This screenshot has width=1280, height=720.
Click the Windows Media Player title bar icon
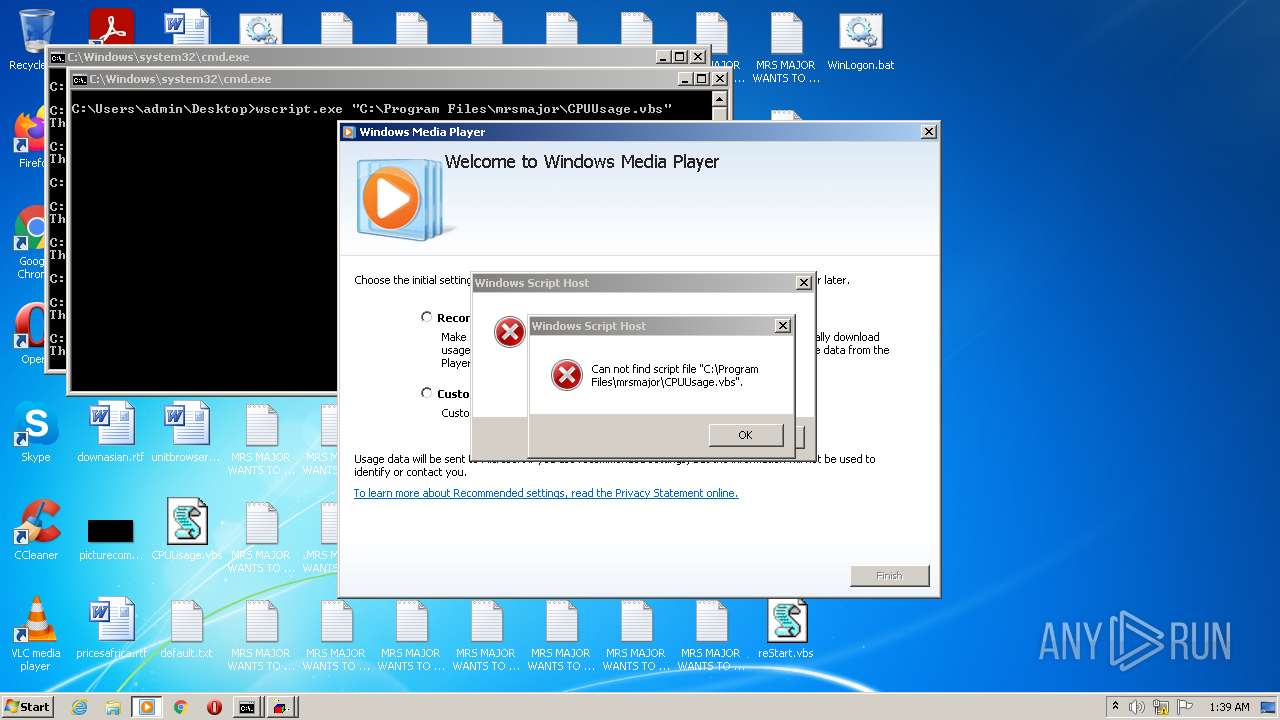349,132
